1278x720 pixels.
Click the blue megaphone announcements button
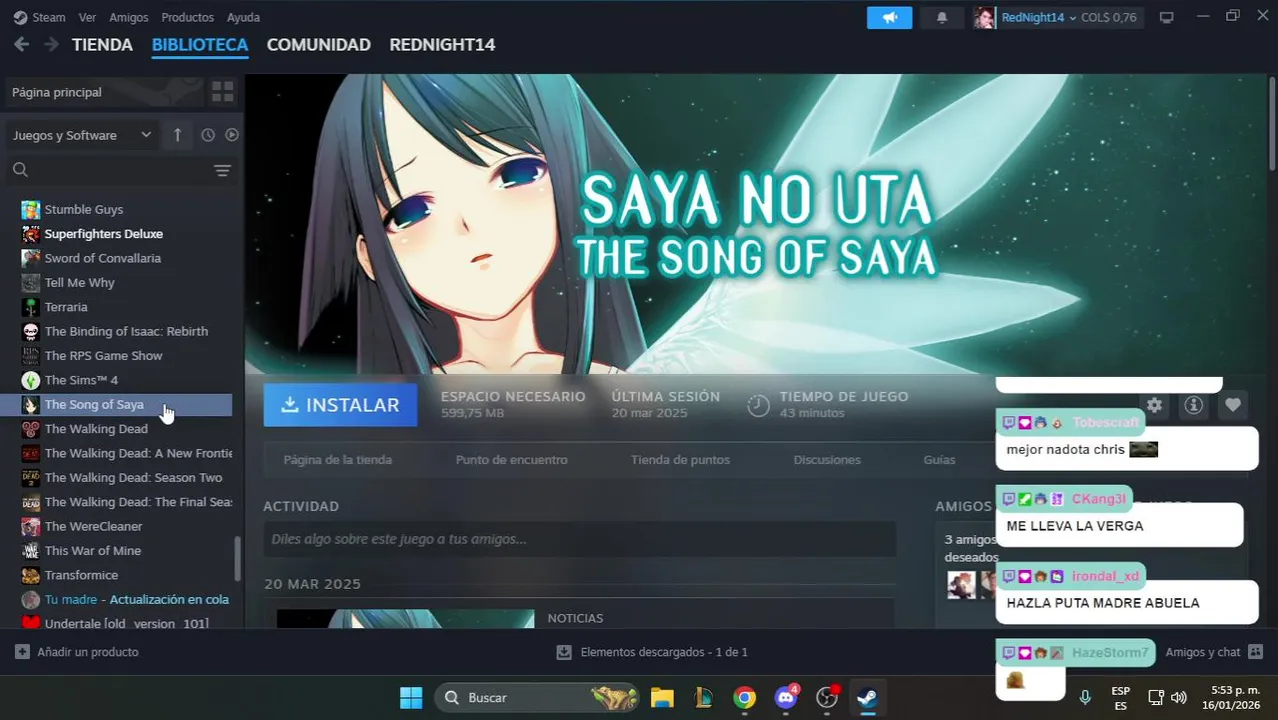(889, 17)
